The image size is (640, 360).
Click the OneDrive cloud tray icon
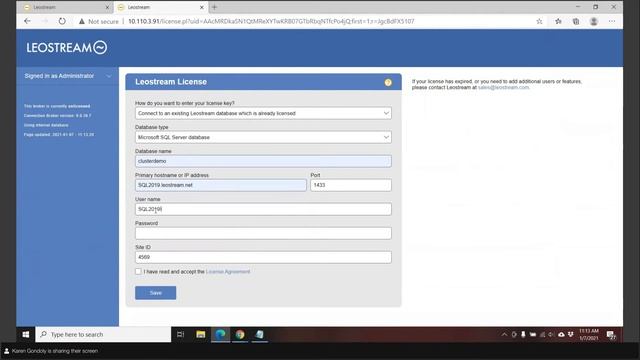(561, 335)
